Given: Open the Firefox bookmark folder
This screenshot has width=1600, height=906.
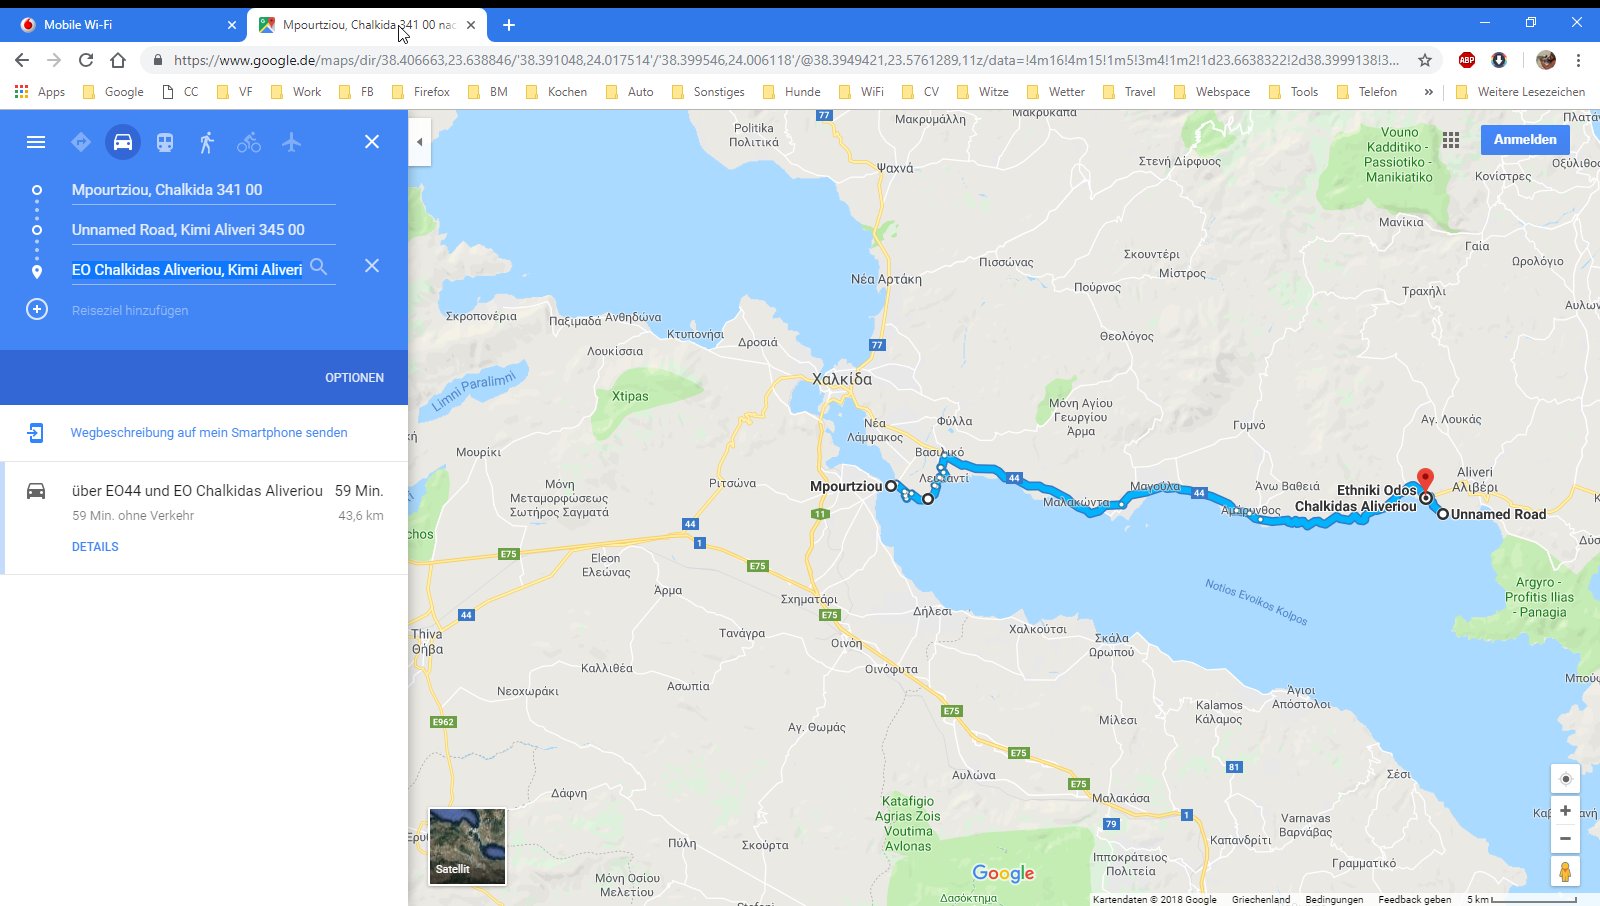Looking at the screenshot, I should [421, 91].
